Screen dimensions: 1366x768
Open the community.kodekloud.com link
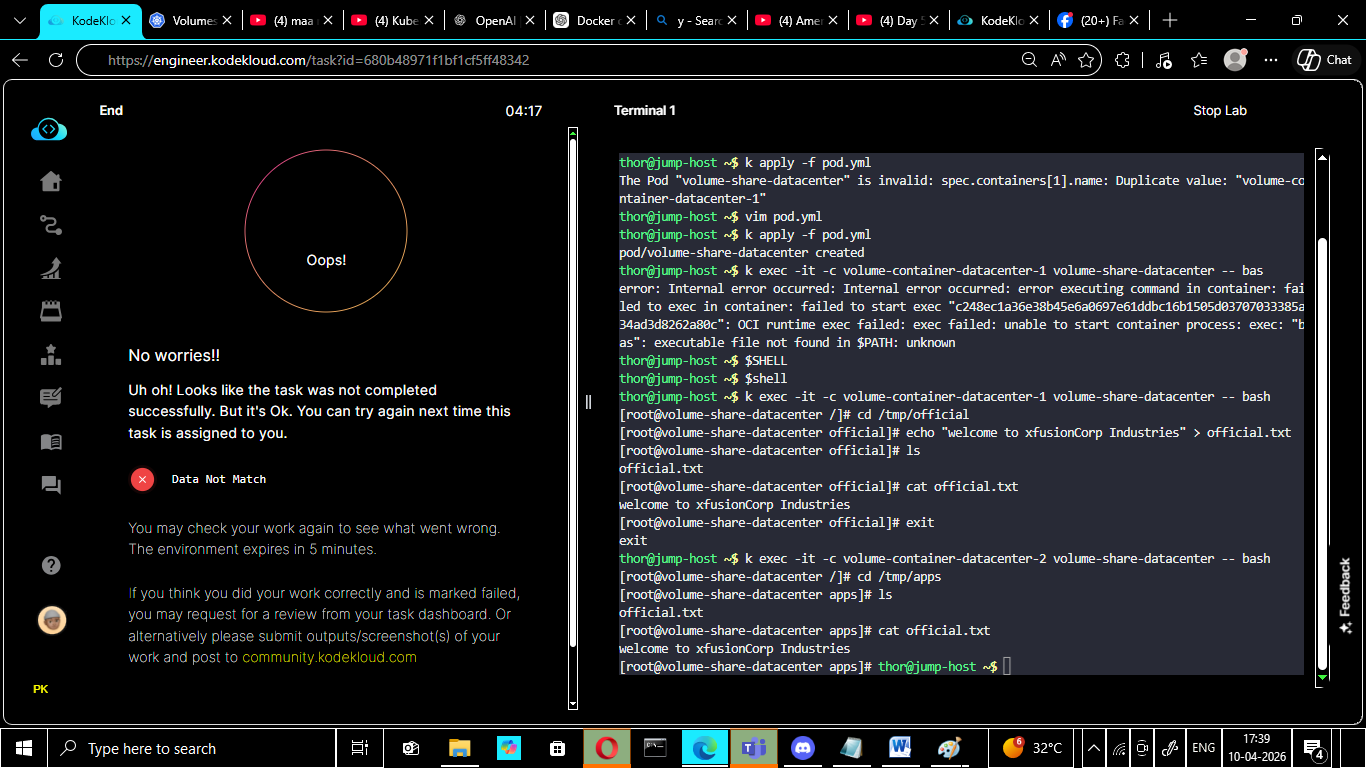point(329,657)
